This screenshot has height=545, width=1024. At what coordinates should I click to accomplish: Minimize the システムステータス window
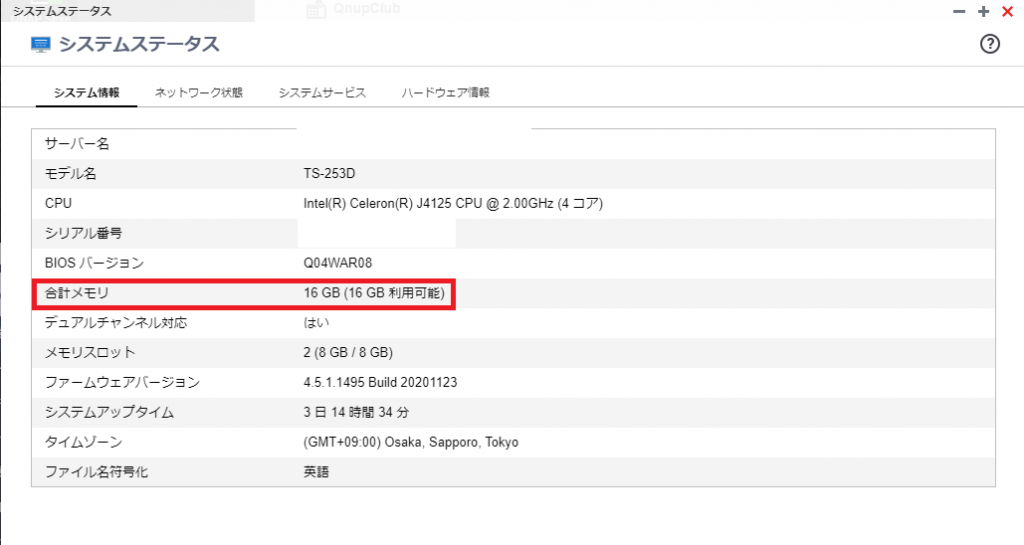click(959, 12)
